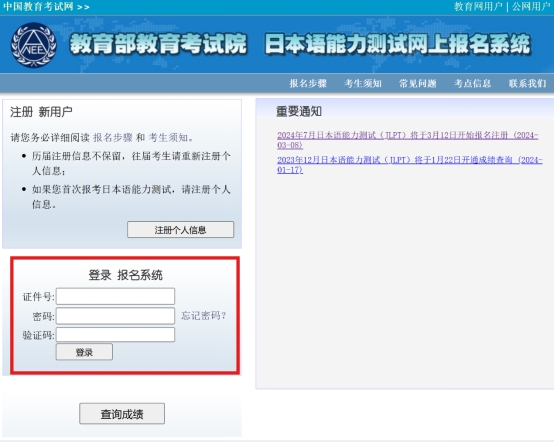Open the 联系我们 menu item

(528, 83)
